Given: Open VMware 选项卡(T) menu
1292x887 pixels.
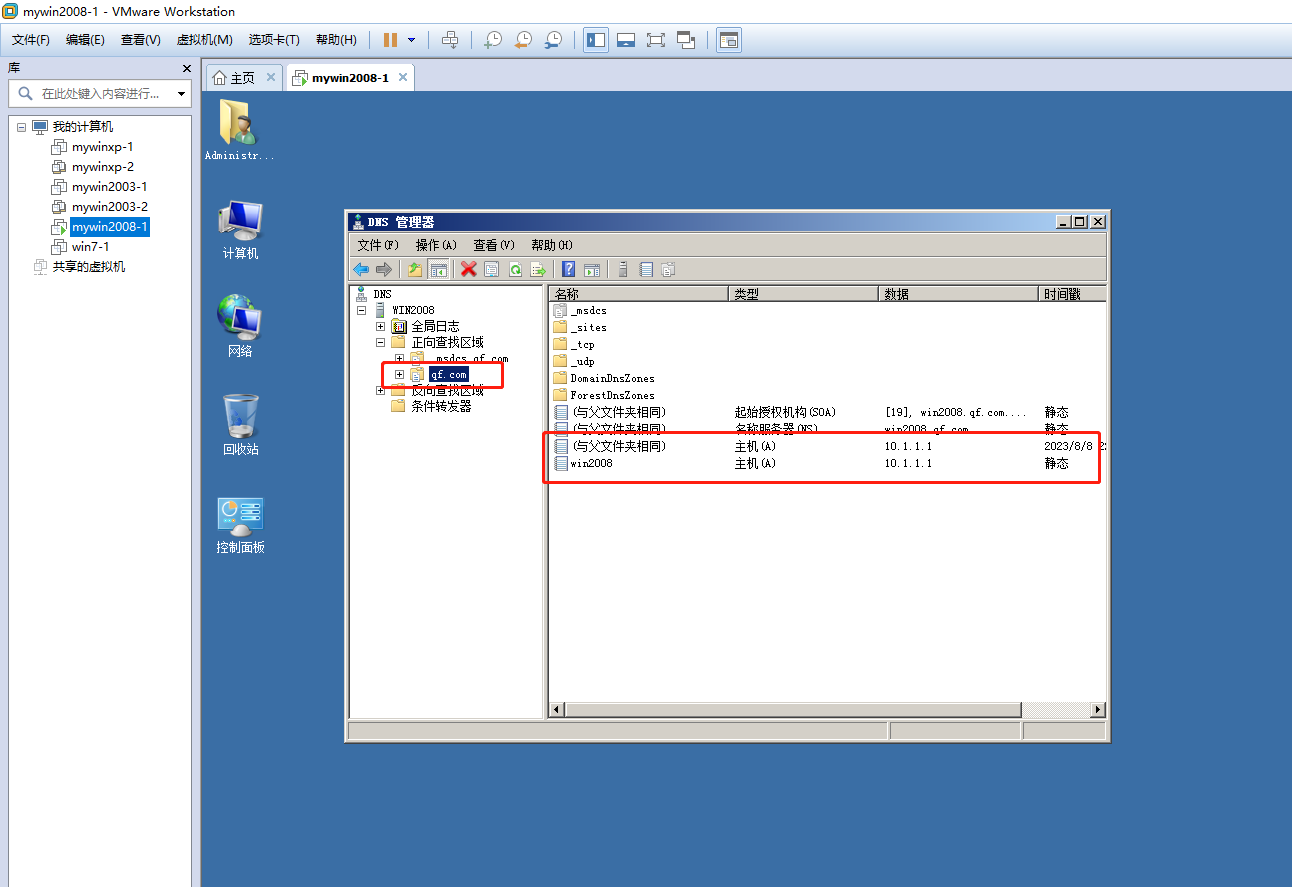Looking at the screenshot, I should [x=274, y=40].
